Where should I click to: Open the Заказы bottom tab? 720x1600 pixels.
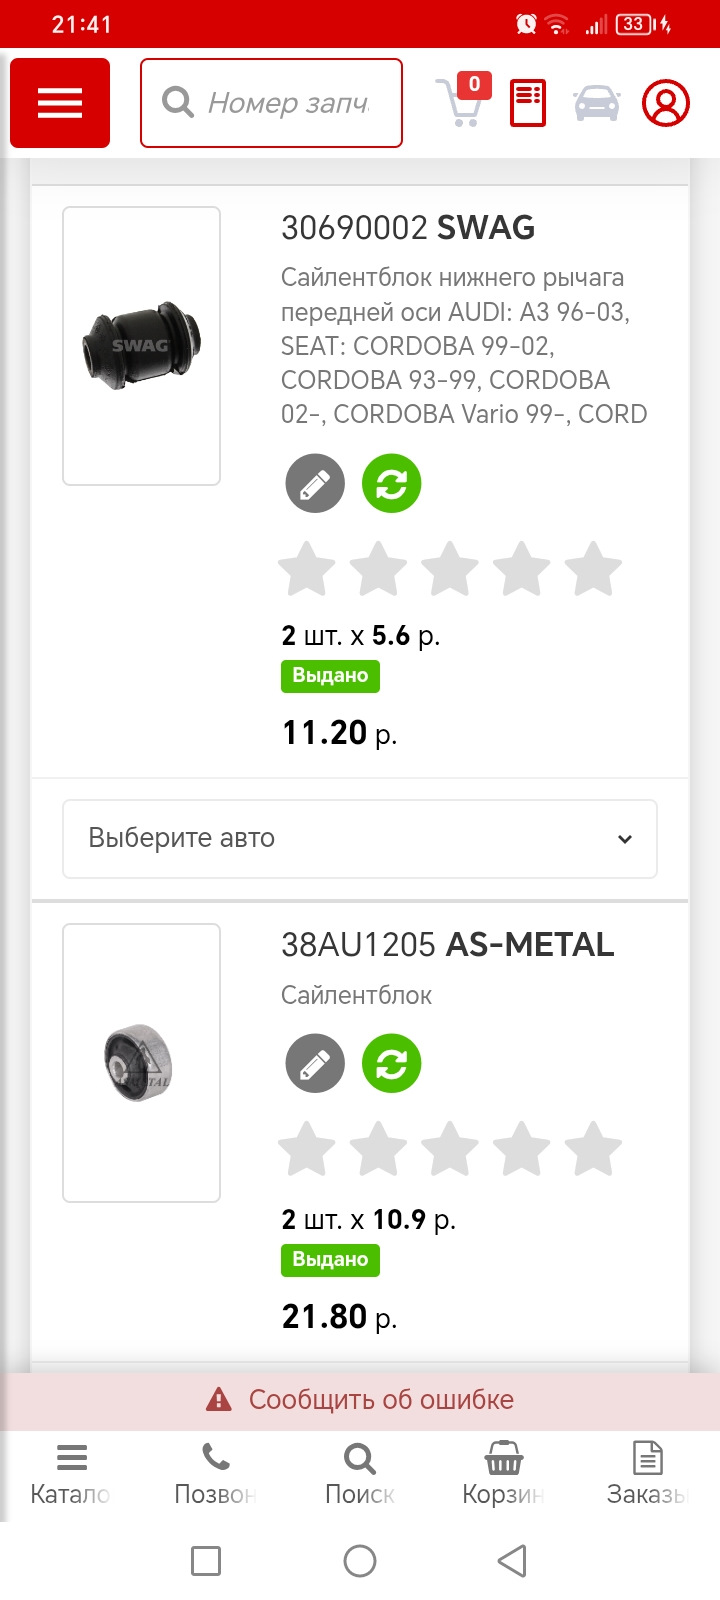coord(647,1474)
